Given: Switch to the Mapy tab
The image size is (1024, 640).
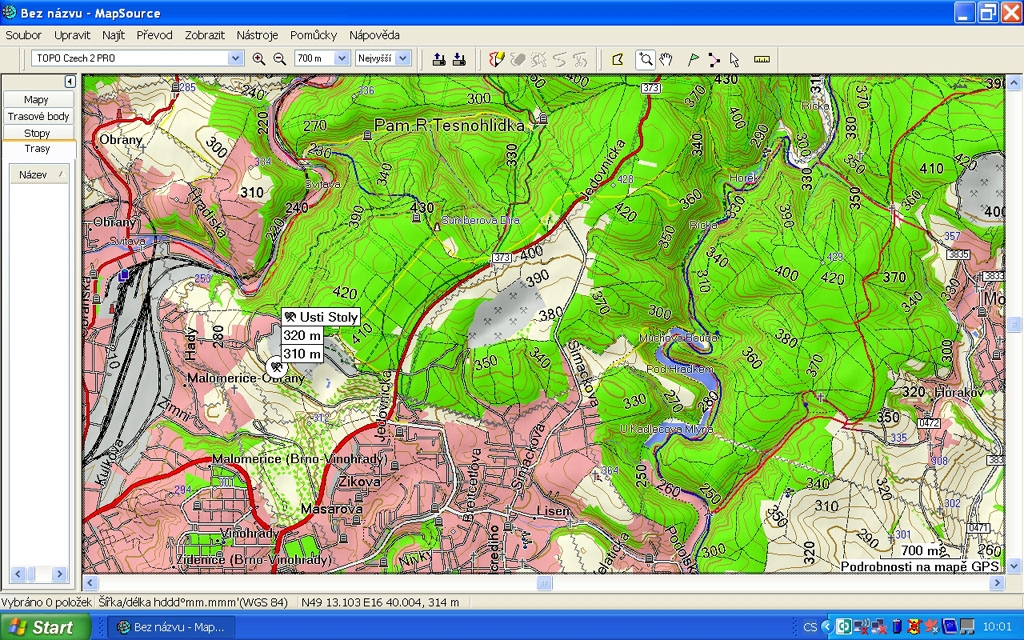Looking at the screenshot, I should click(x=38, y=99).
